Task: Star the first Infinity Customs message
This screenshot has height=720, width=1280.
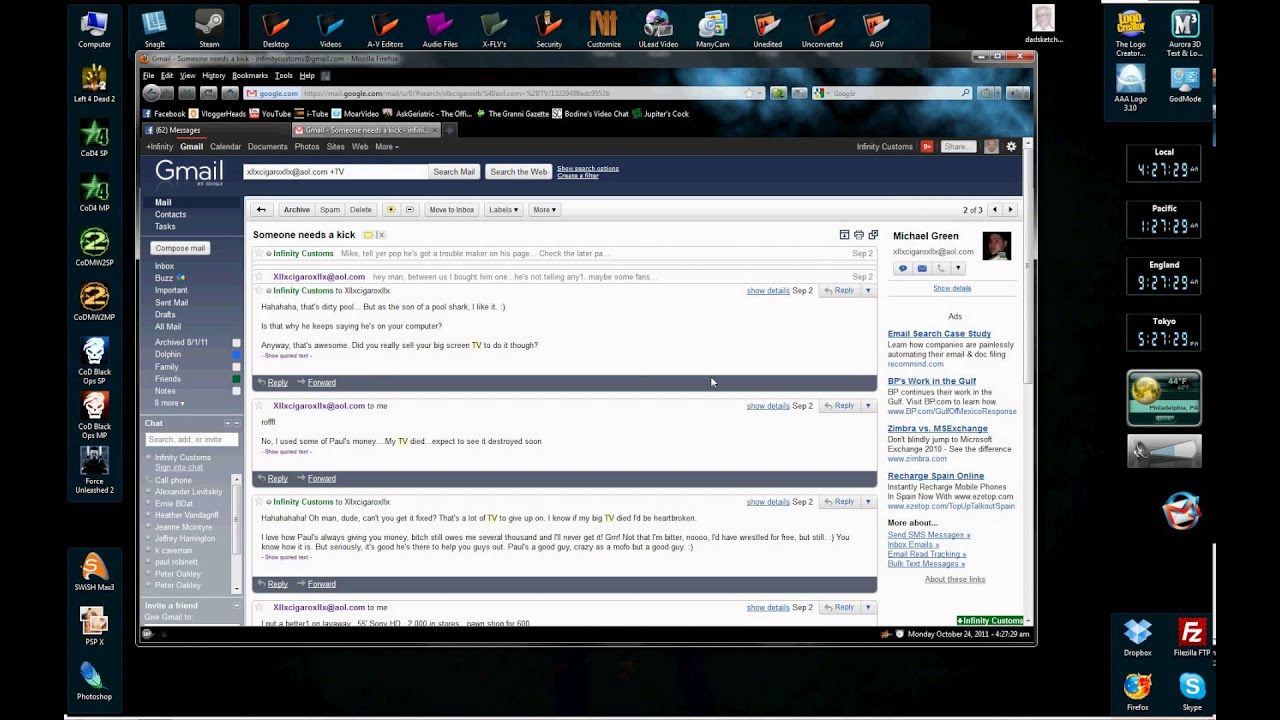Action: (259, 254)
